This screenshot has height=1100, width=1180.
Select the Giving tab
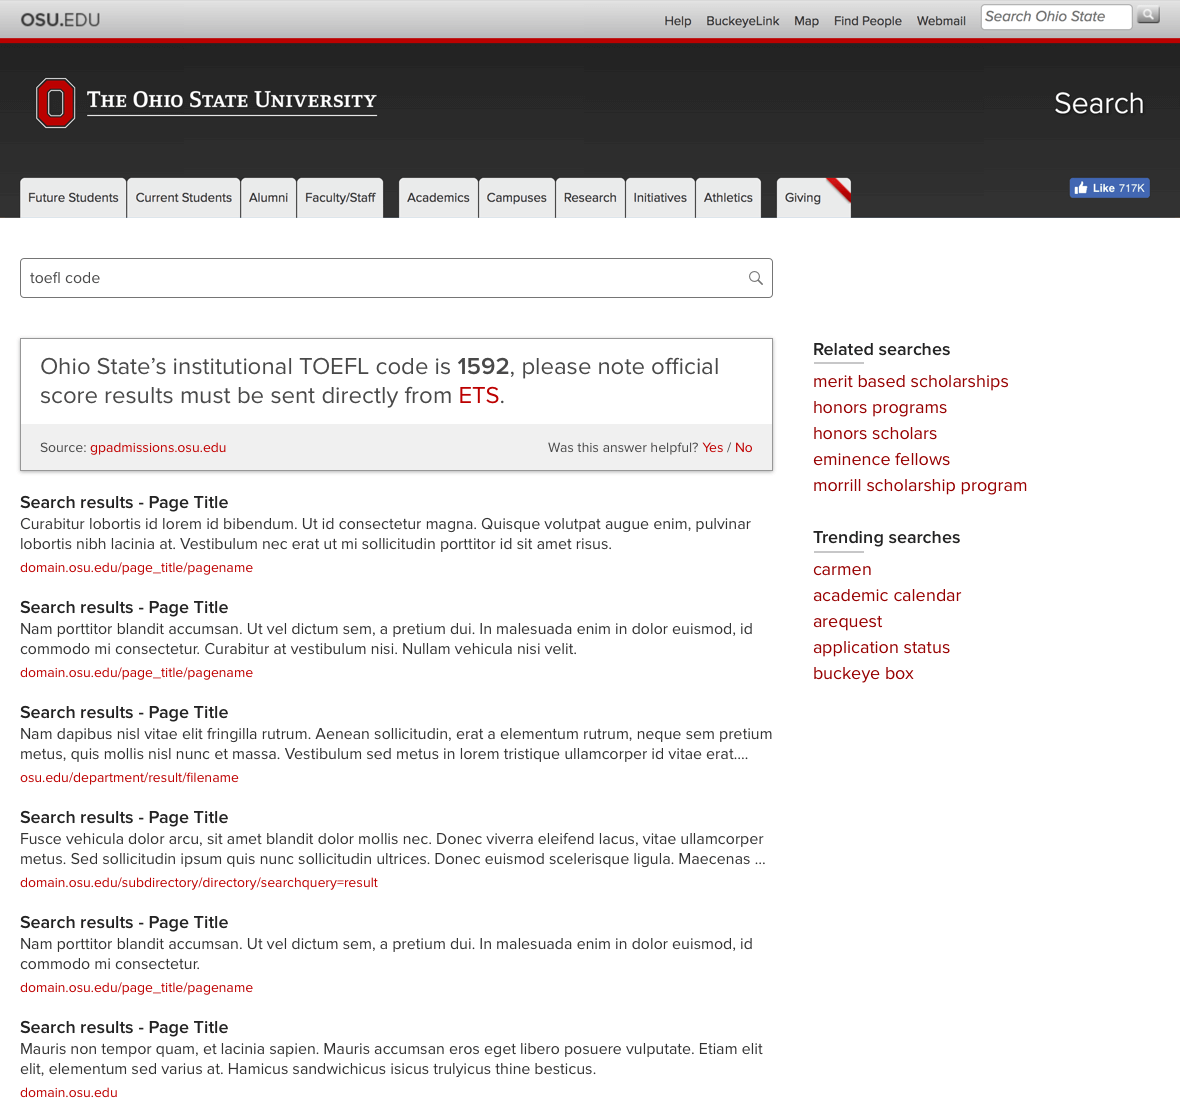click(x=813, y=198)
